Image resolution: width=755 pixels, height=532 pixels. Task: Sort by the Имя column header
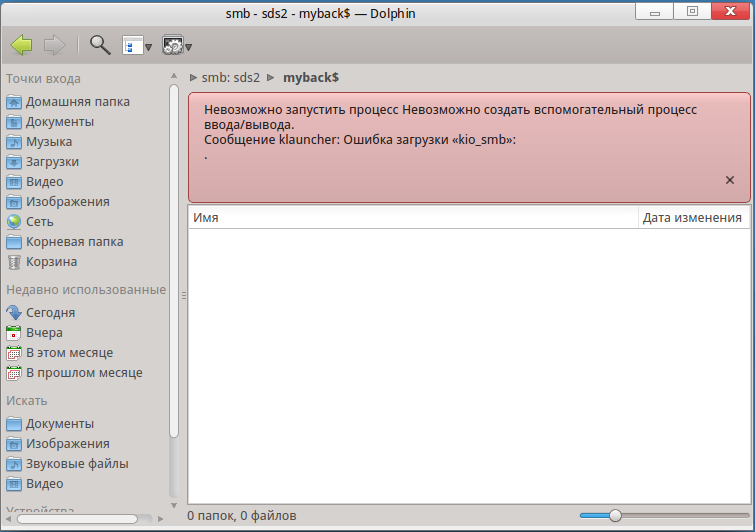coord(413,218)
